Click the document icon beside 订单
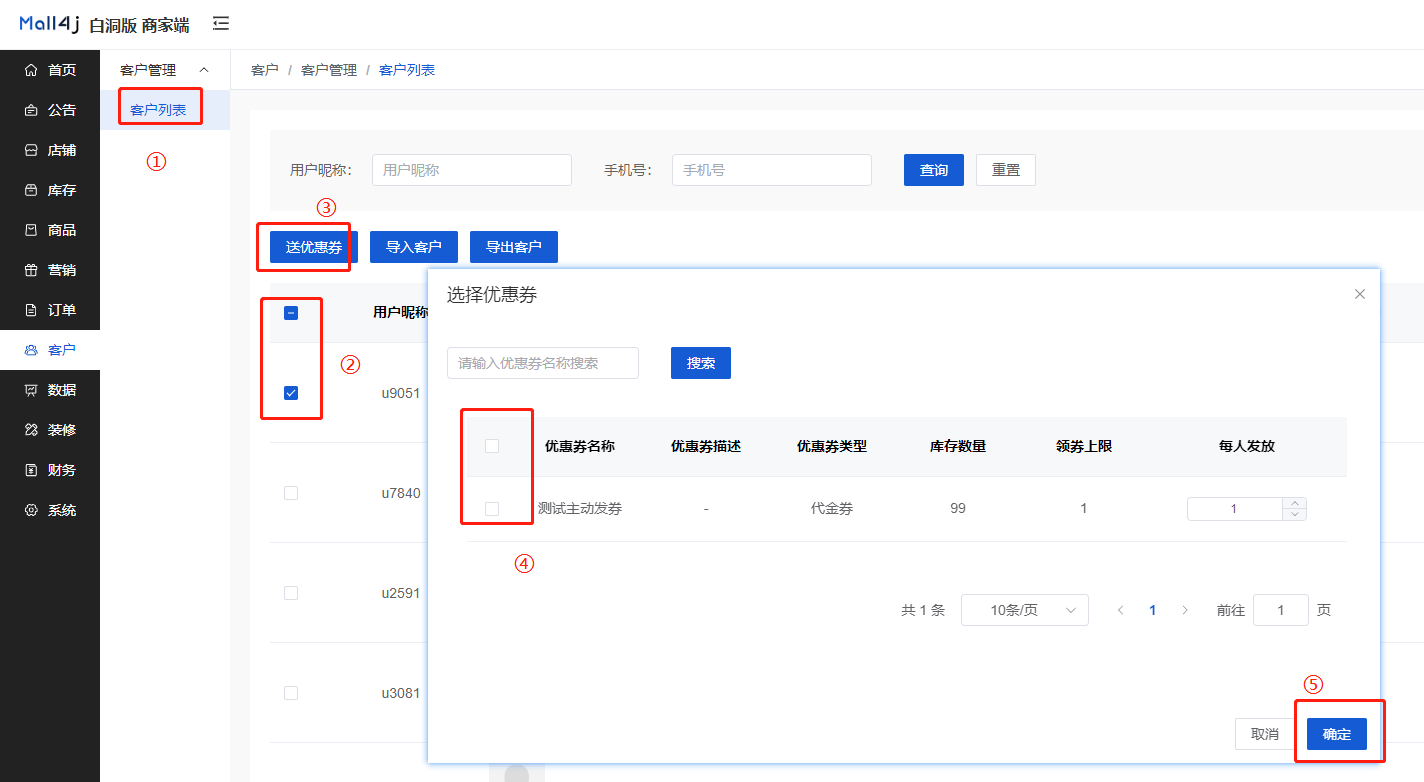 pyautogui.click(x=31, y=310)
